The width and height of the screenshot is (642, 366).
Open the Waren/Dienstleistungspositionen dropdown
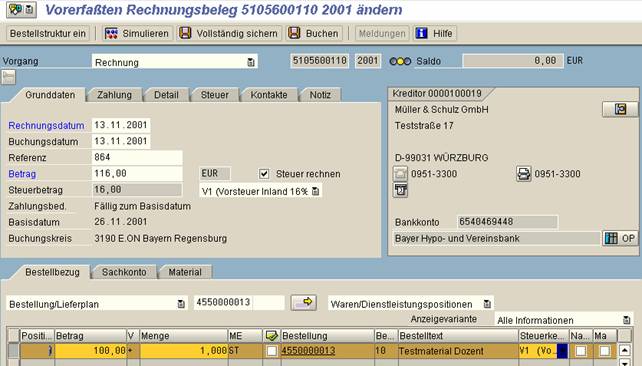(487, 304)
